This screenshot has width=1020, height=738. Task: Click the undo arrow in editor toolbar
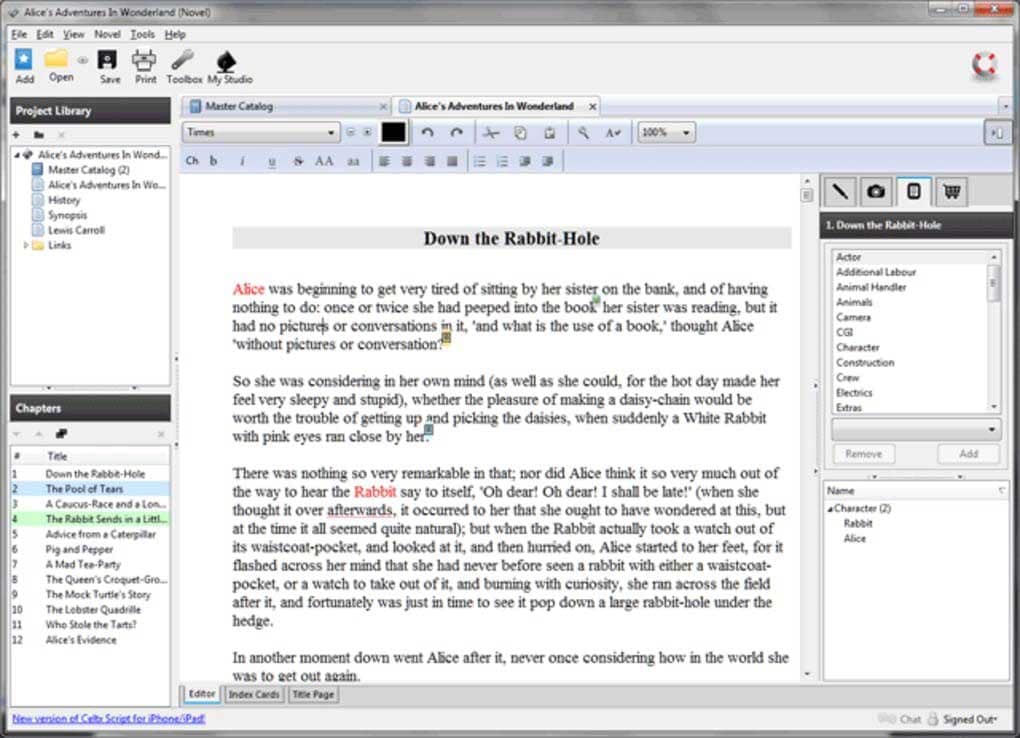pyautogui.click(x=427, y=133)
